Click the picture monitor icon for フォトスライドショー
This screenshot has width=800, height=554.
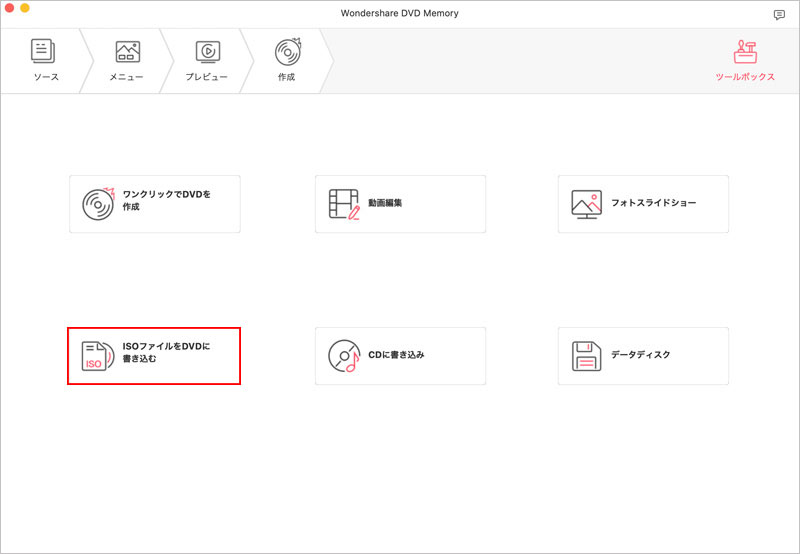[587, 204]
